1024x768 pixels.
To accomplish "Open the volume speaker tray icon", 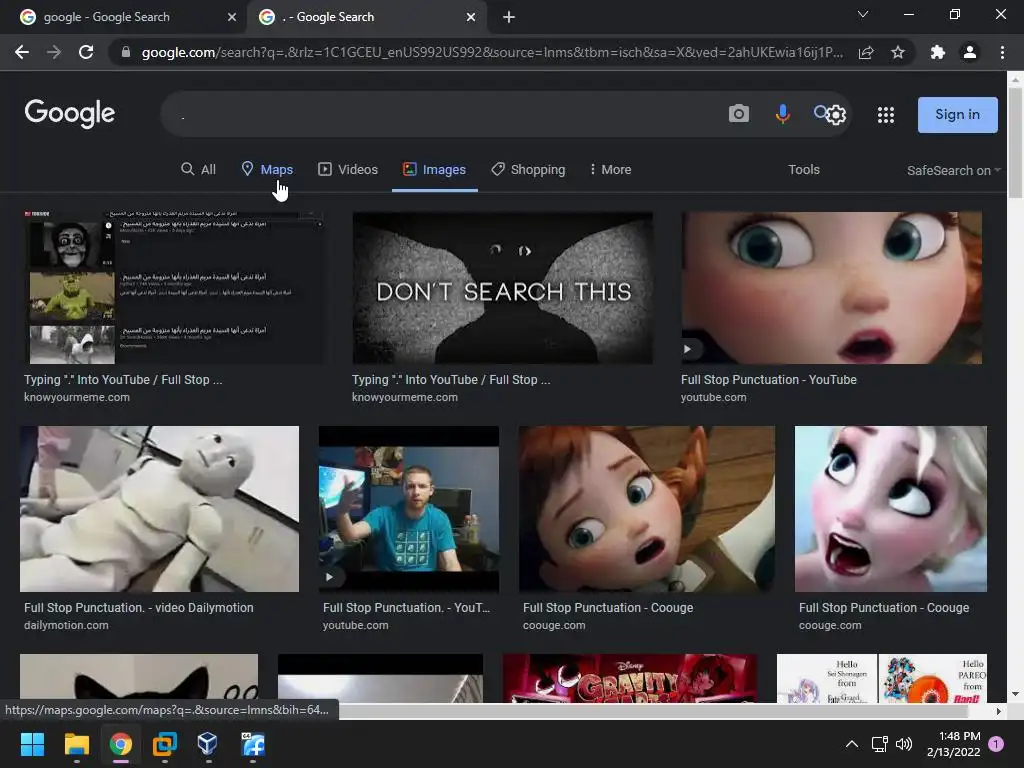I will (x=904, y=744).
